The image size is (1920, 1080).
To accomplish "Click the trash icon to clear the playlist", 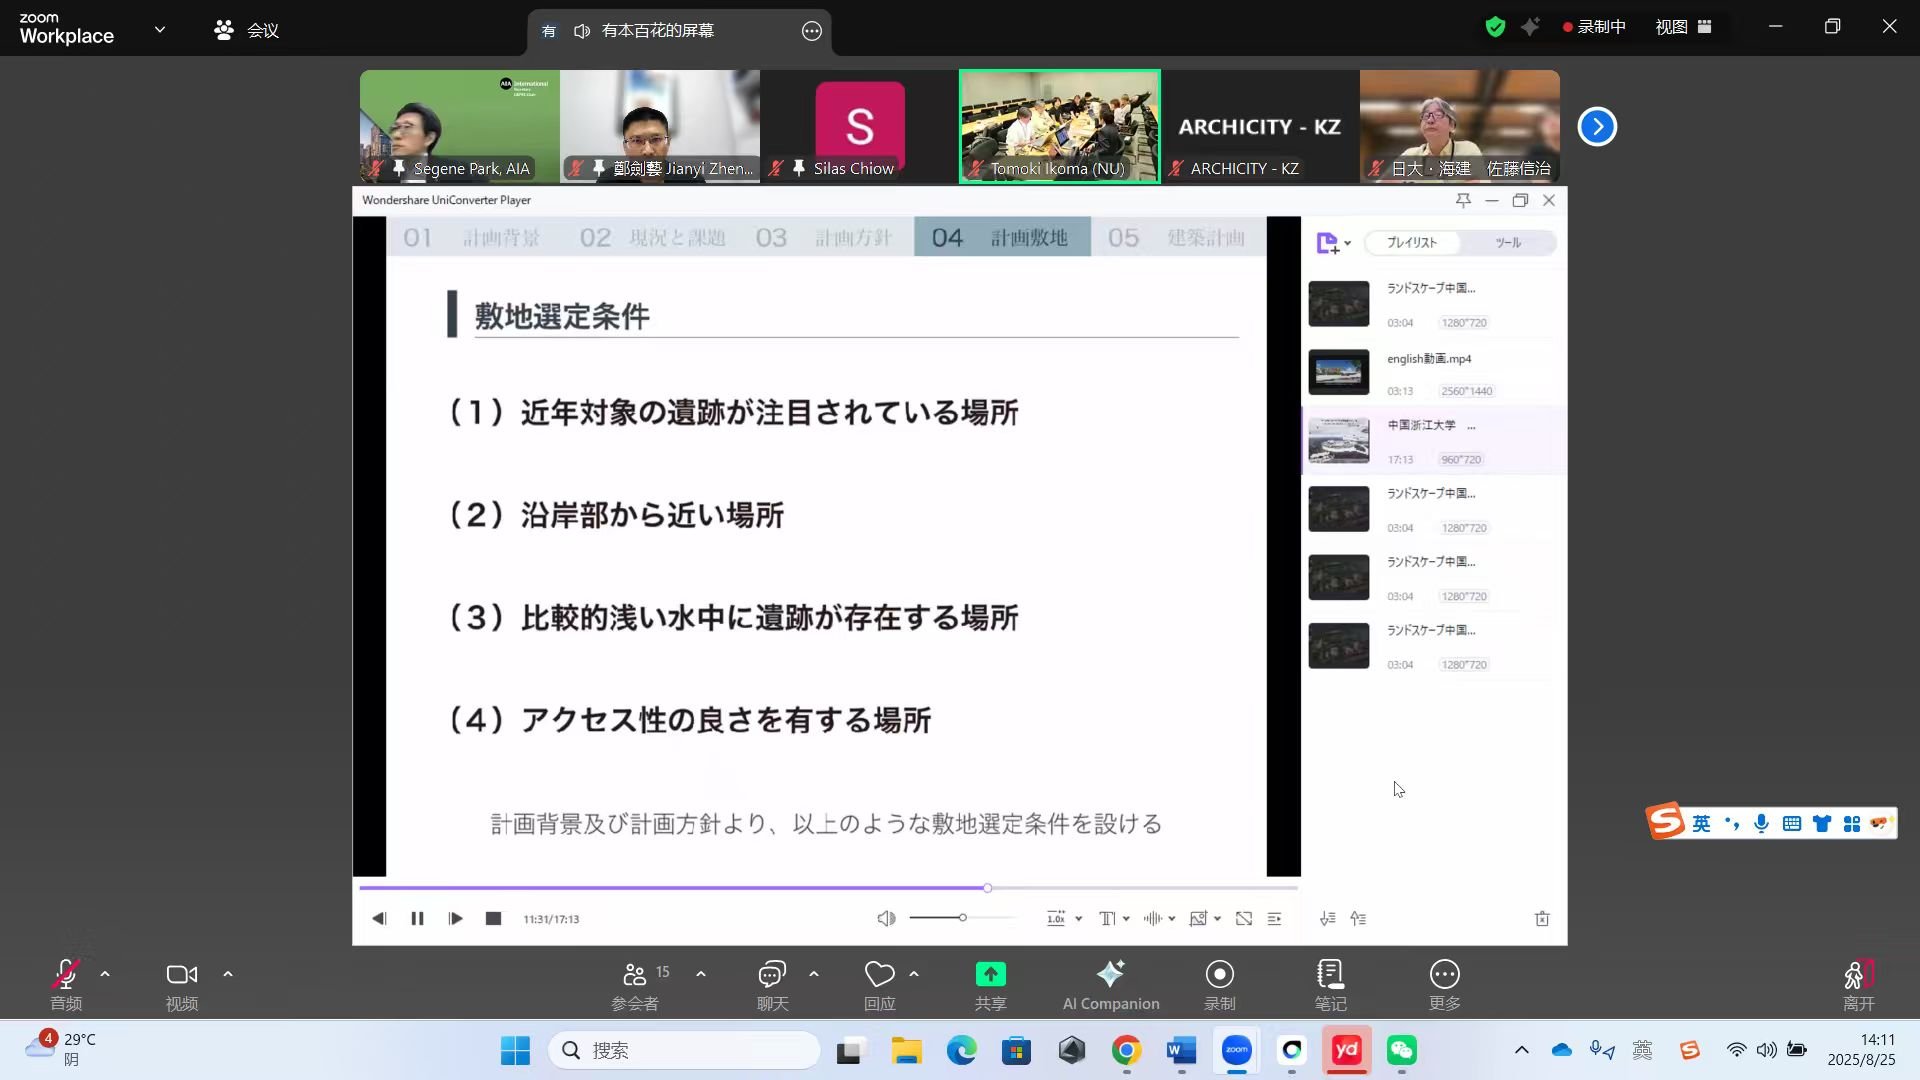I will coord(1542,918).
